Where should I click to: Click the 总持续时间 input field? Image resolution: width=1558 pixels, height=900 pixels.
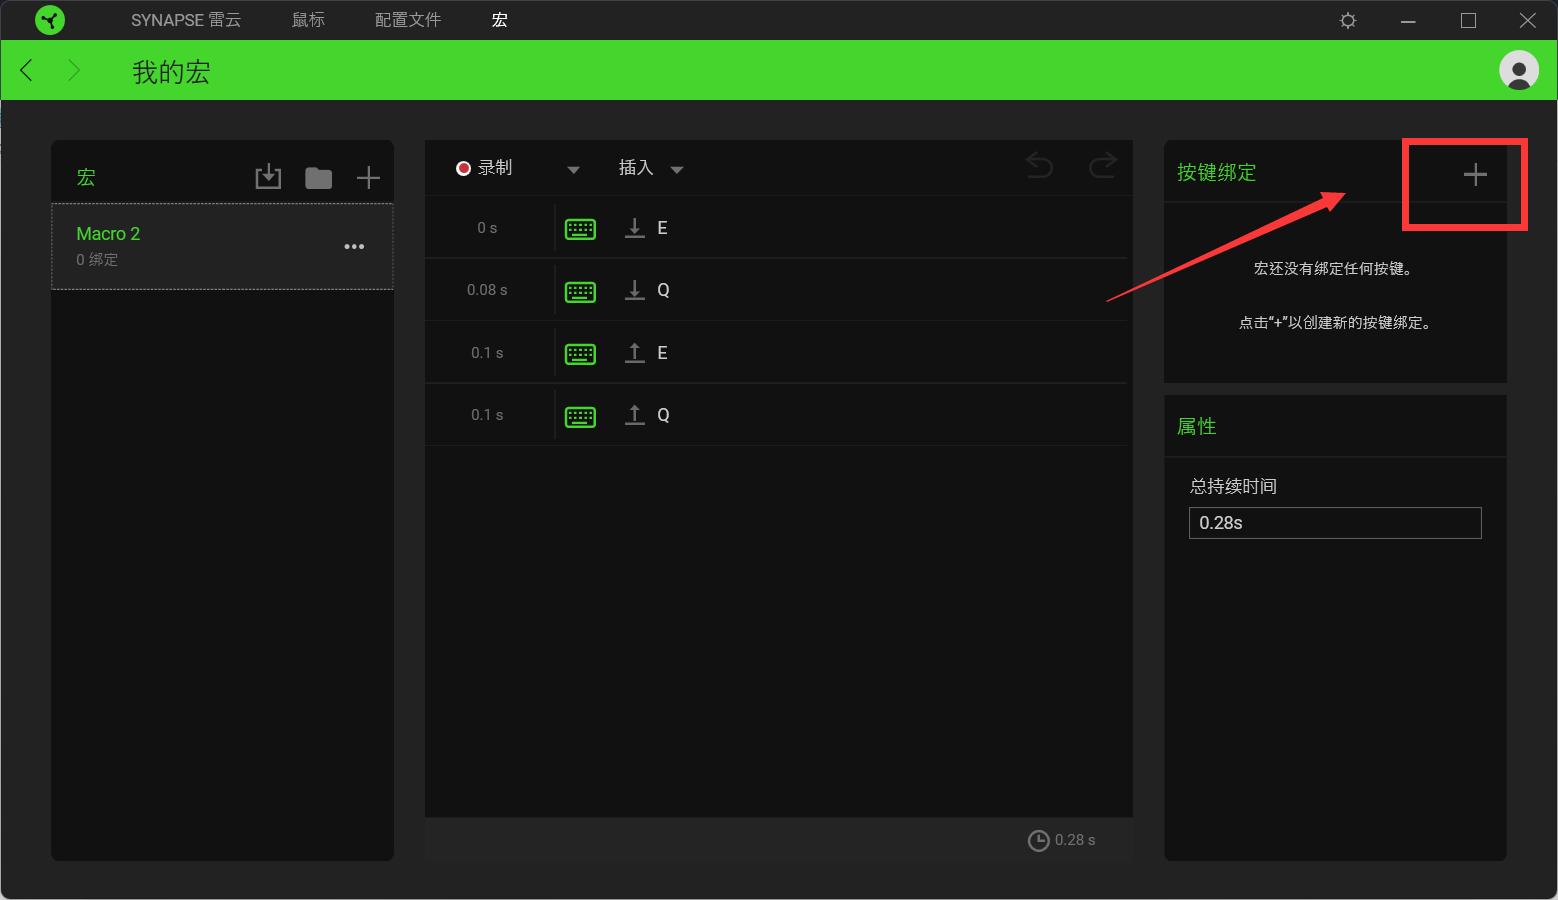coord(1334,523)
